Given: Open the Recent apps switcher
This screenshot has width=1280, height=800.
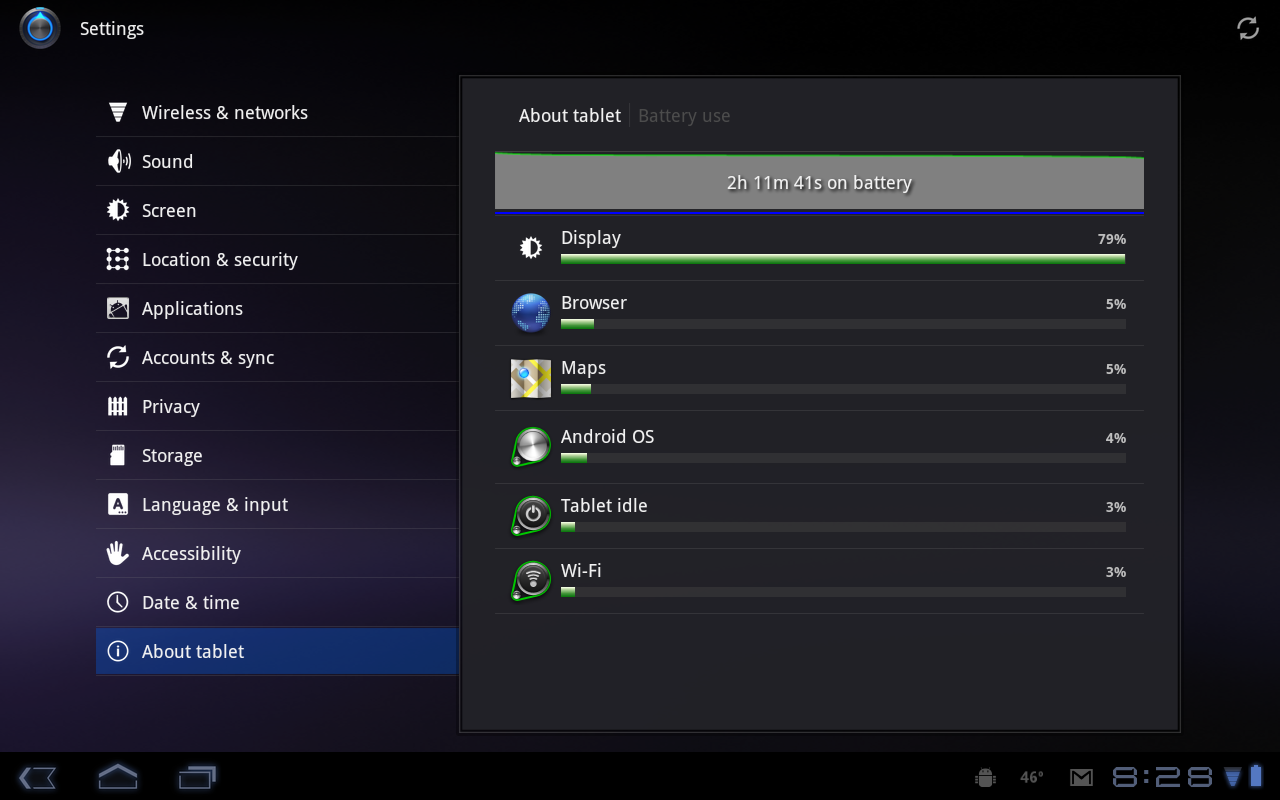Looking at the screenshot, I should pos(197,777).
